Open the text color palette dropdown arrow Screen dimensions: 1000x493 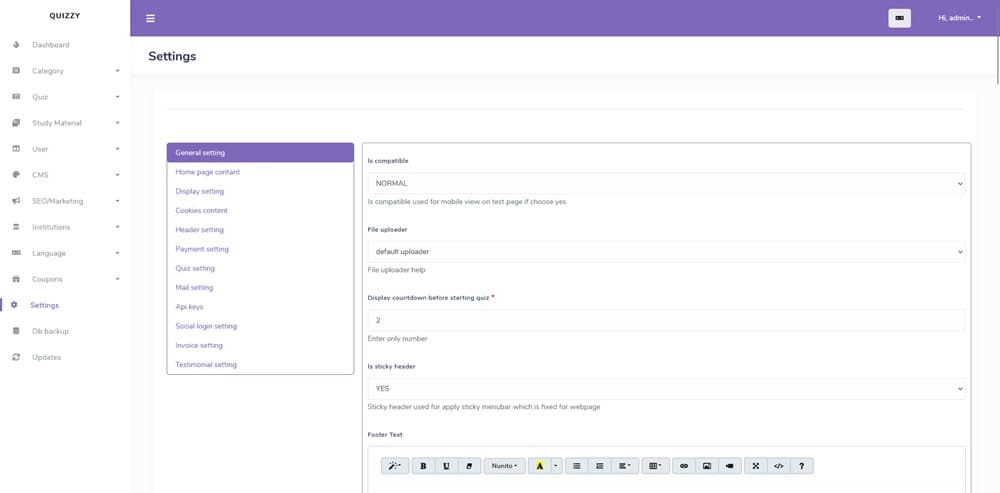tap(556, 466)
